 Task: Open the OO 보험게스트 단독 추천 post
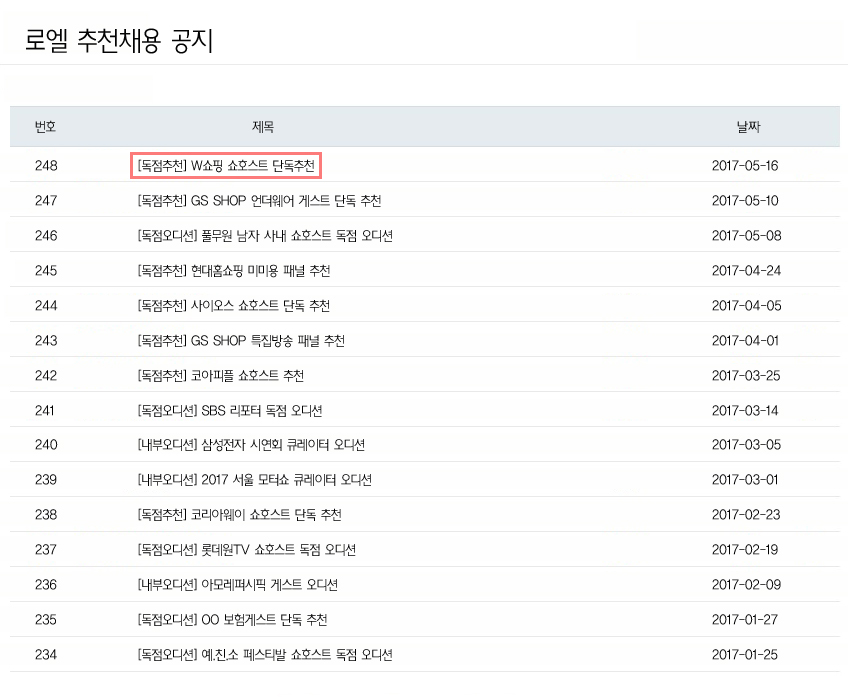pos(233,620)
